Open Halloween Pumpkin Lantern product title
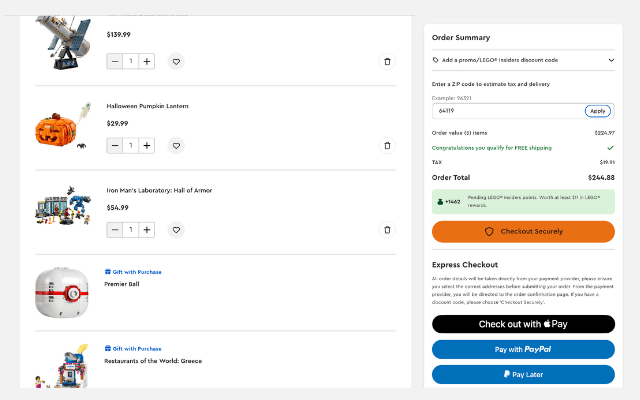This screenshot has height=400, width=640. click(x=147, y=106)
